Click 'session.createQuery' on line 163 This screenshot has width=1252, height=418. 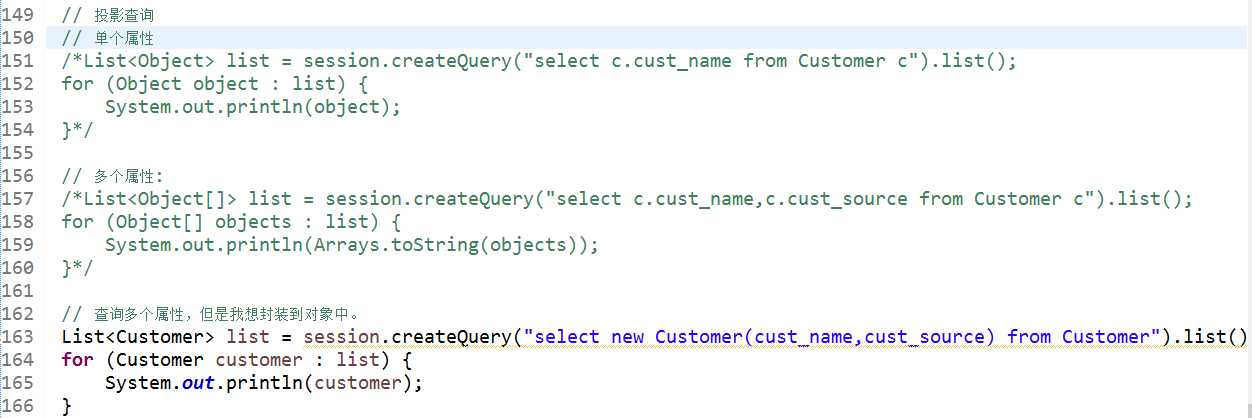click(408, 337)
